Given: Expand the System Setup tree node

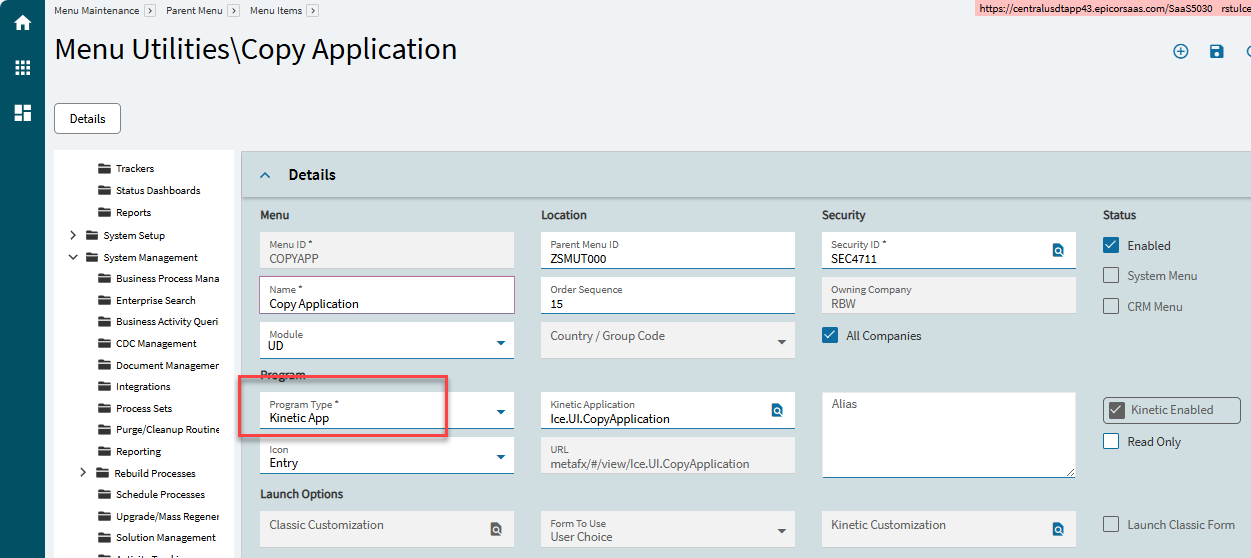Looking at the screenshot, I should coord(73,236).
